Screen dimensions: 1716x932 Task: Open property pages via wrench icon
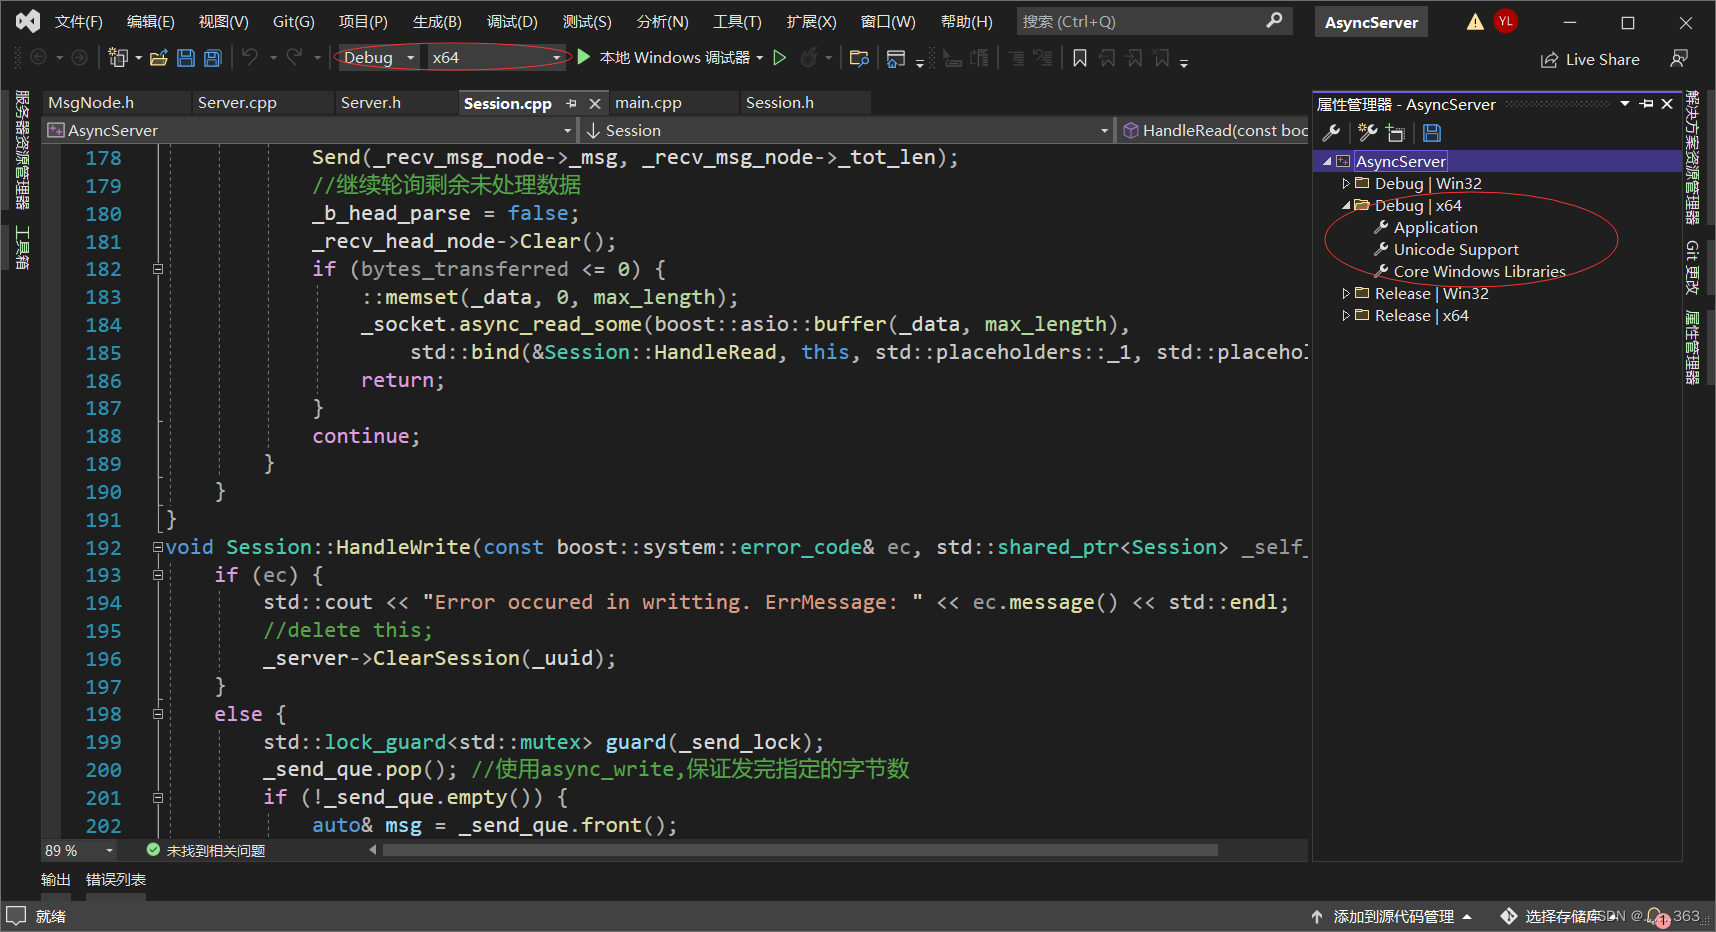tap(1331, 133)
